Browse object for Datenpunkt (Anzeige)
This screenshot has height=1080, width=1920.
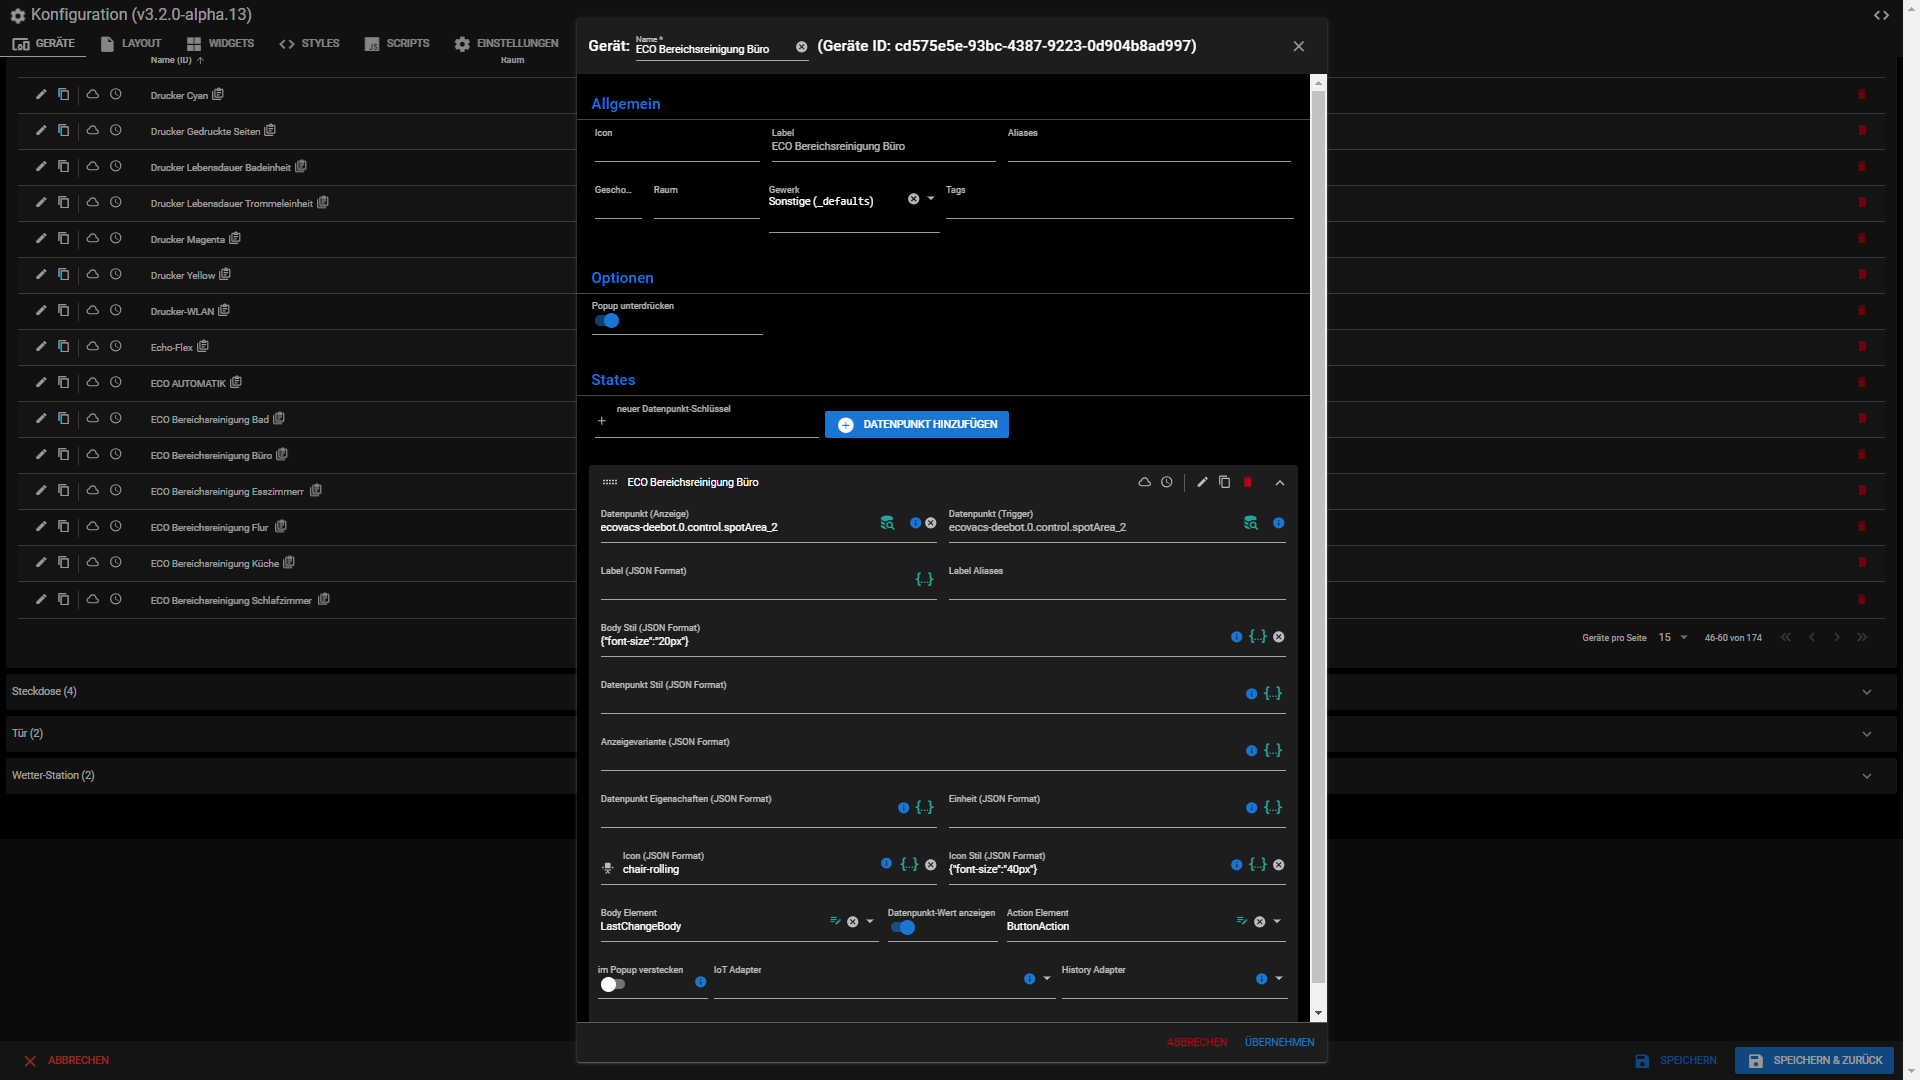pyautogui.click(x=887, y=523)
